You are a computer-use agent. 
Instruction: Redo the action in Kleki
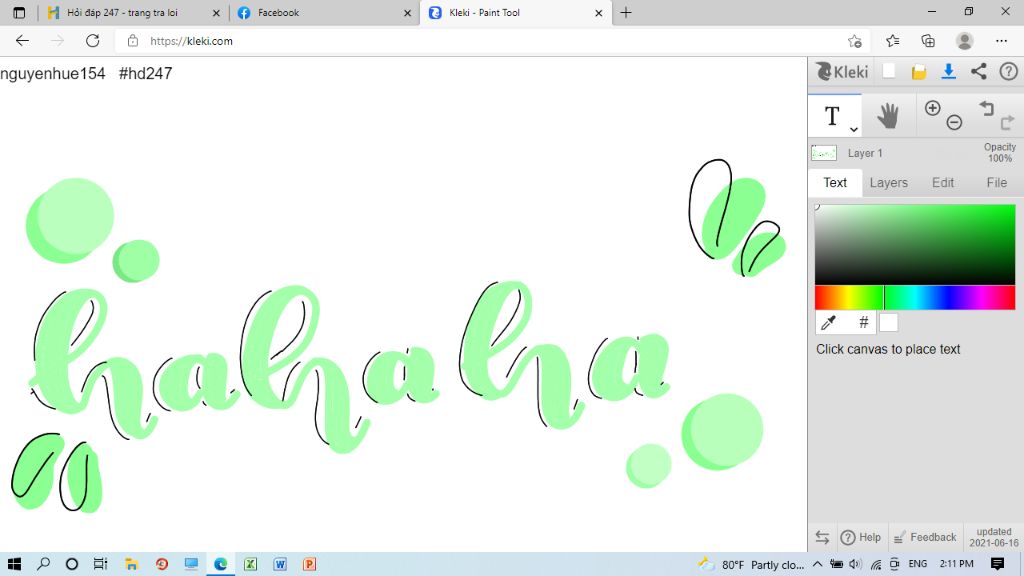(1007, 122)
